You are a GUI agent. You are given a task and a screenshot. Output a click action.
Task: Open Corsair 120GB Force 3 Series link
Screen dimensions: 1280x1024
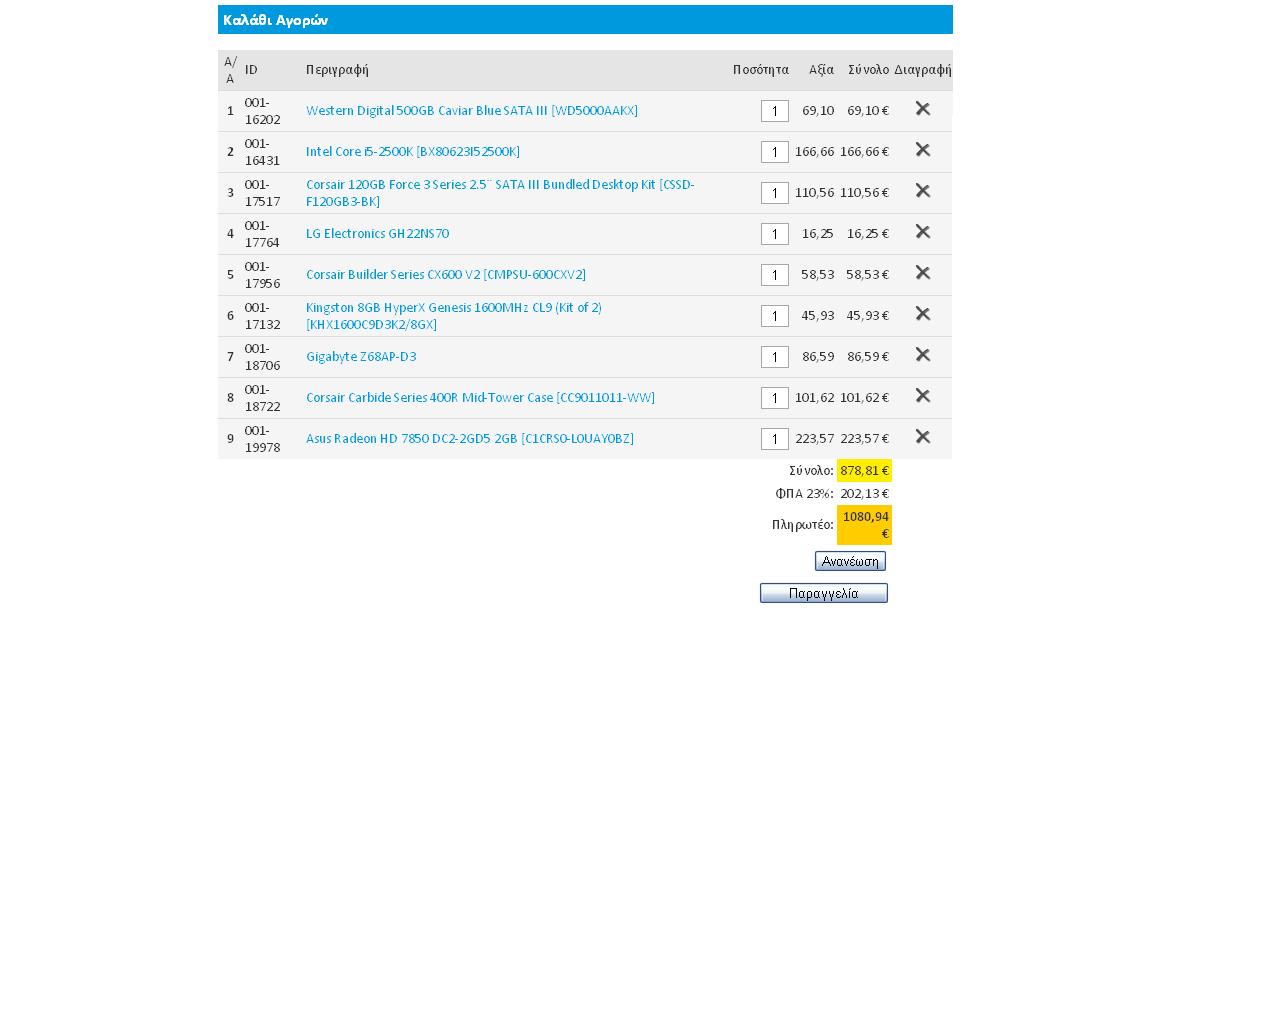click(x=500, y=193)
